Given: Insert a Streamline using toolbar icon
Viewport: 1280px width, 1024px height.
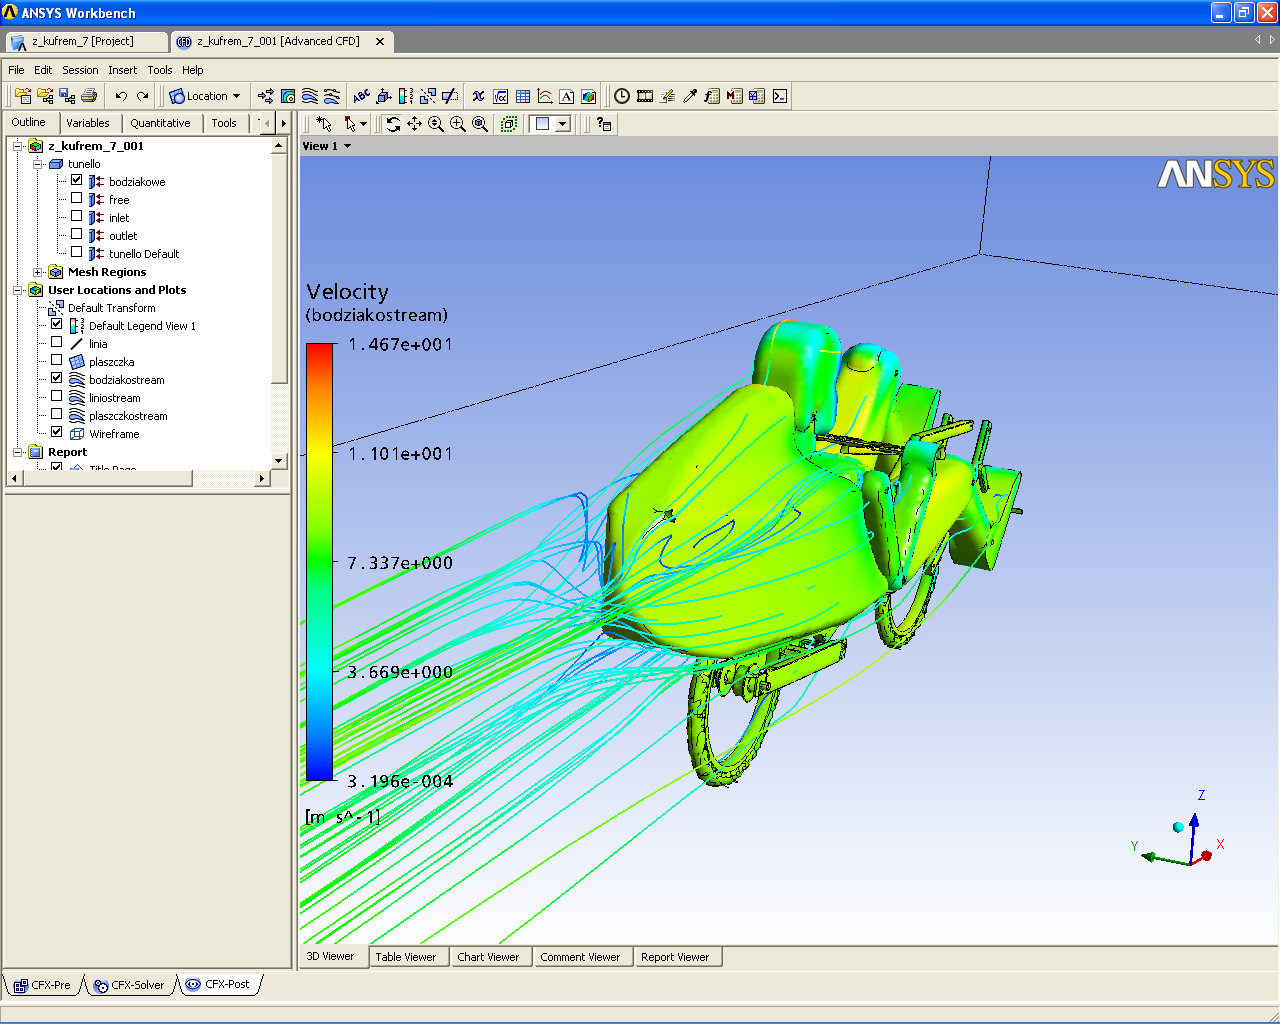Looking at the screenshot, I should [x=310, y=96].
